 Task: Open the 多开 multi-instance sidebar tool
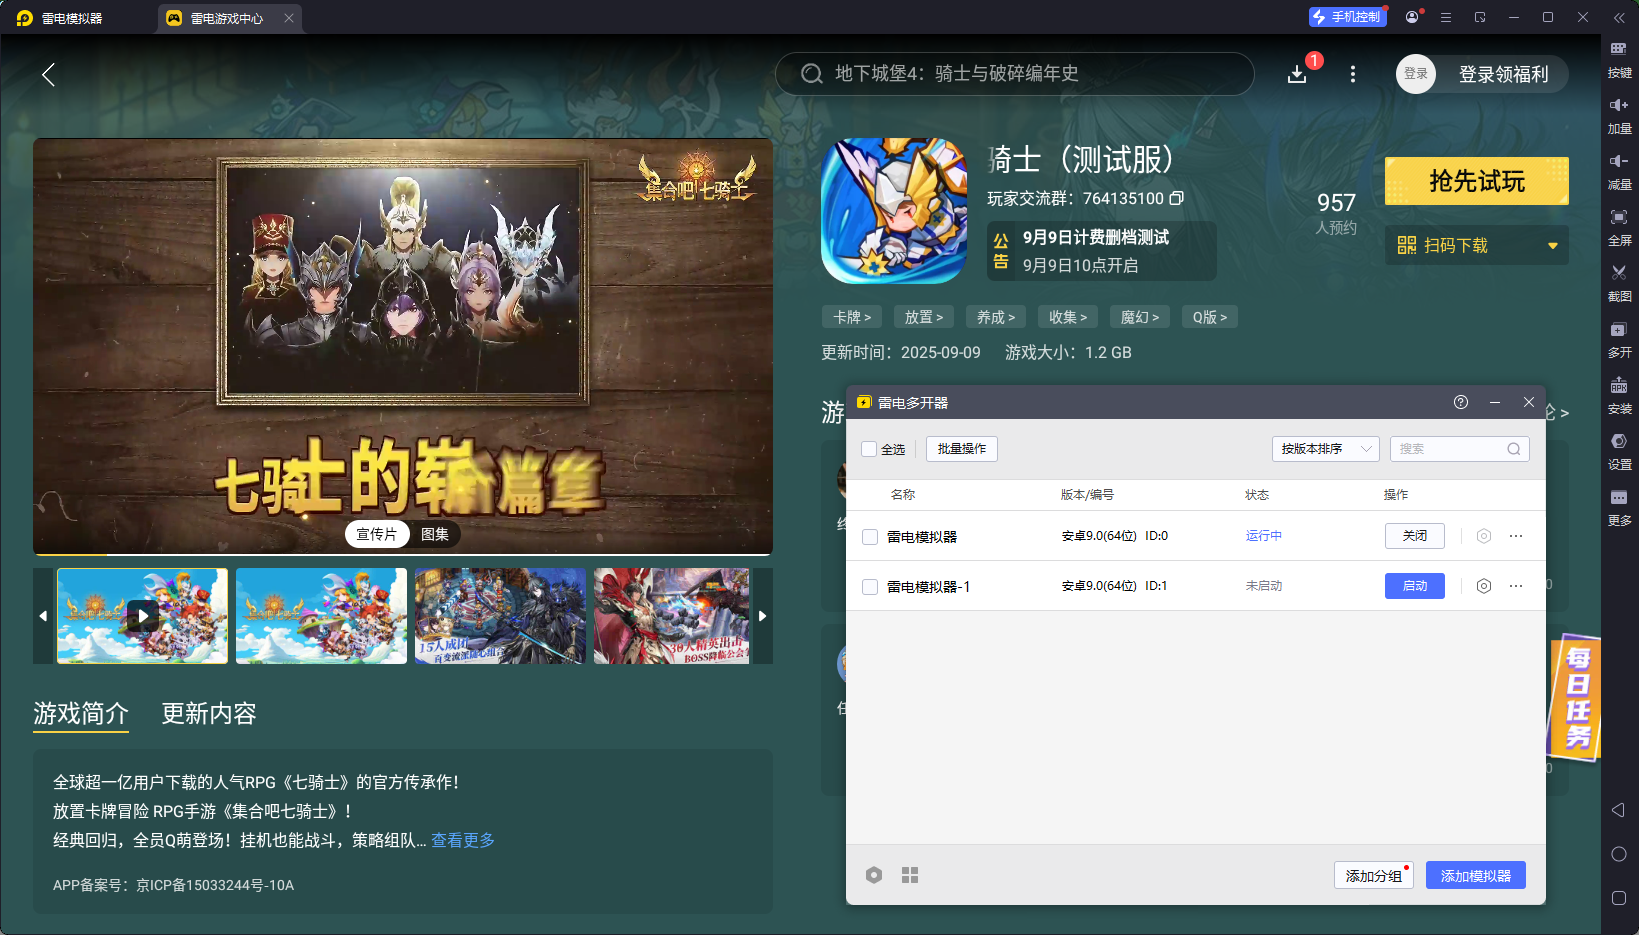(x=1619, y=338)
